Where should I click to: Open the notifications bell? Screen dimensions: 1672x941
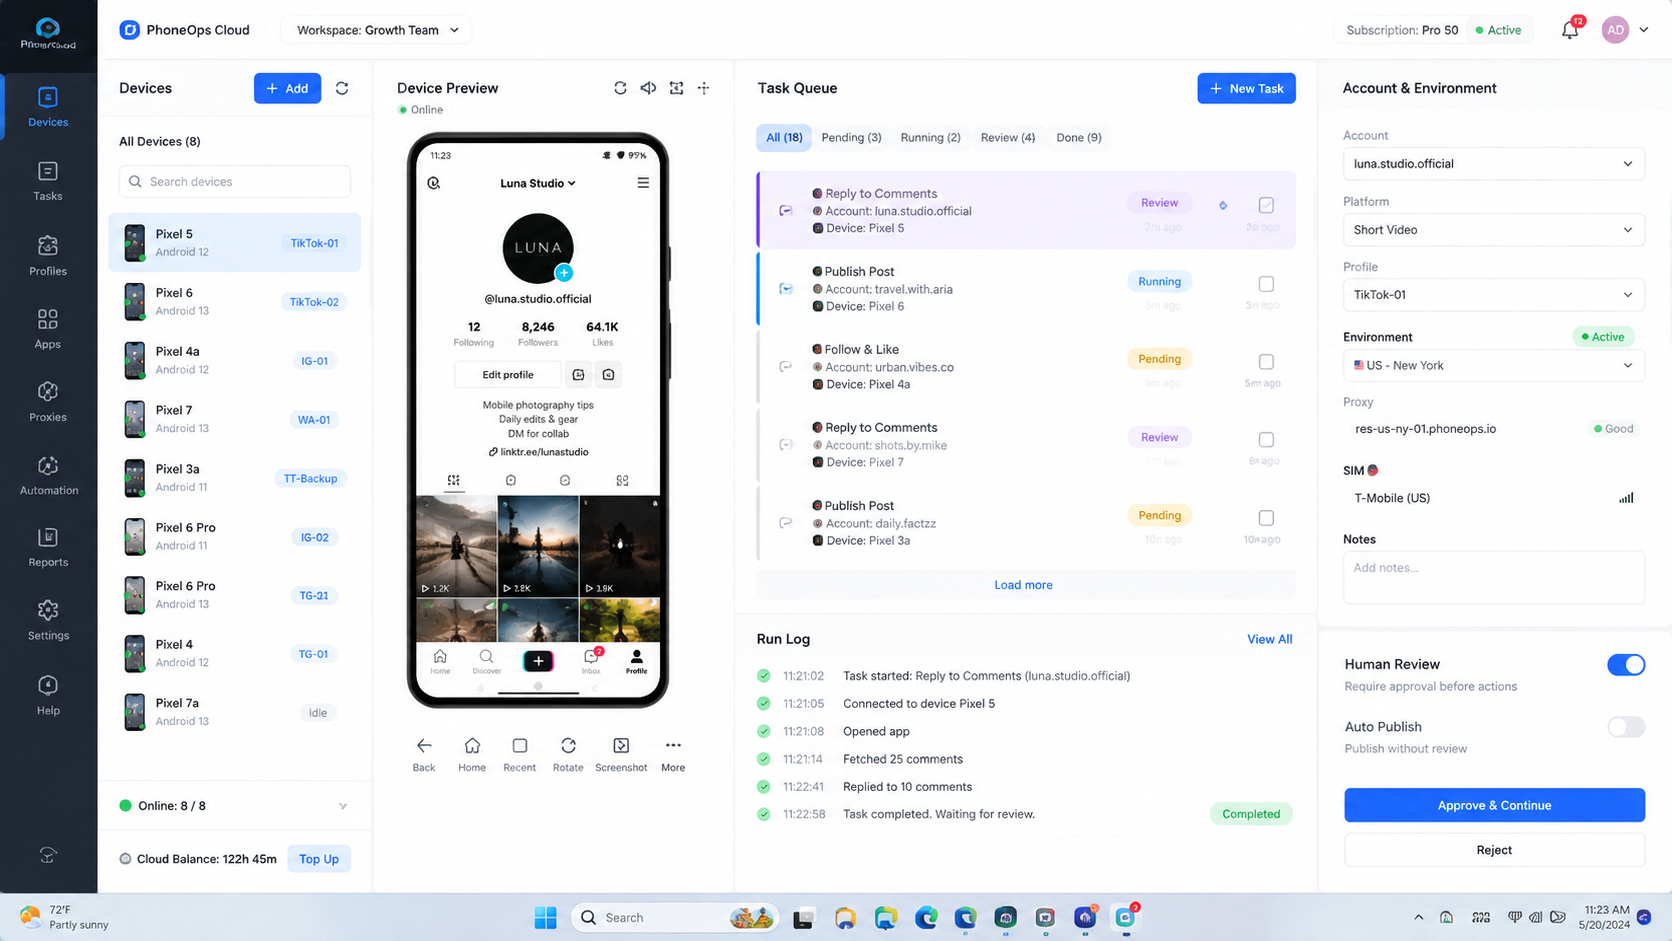coord(1570,30)
